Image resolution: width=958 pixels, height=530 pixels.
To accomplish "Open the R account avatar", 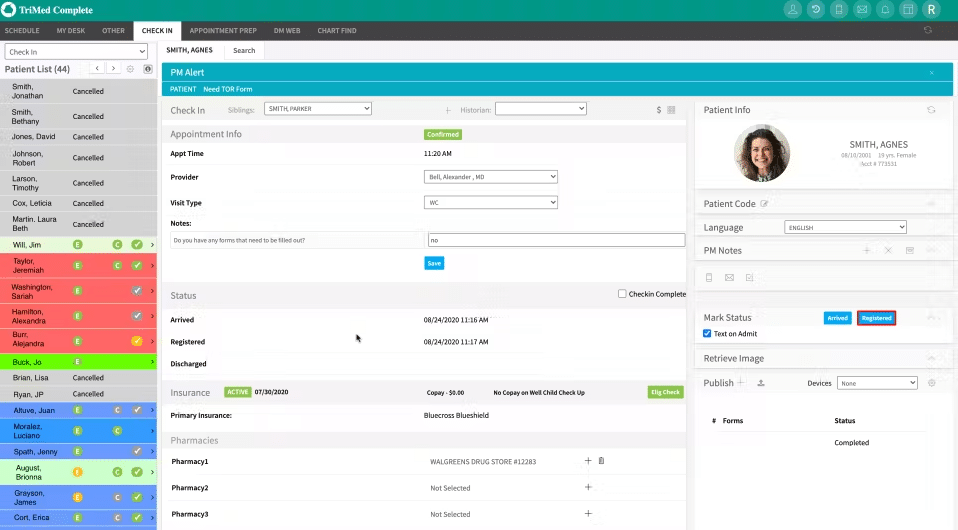I will click(x=932, y=10).
